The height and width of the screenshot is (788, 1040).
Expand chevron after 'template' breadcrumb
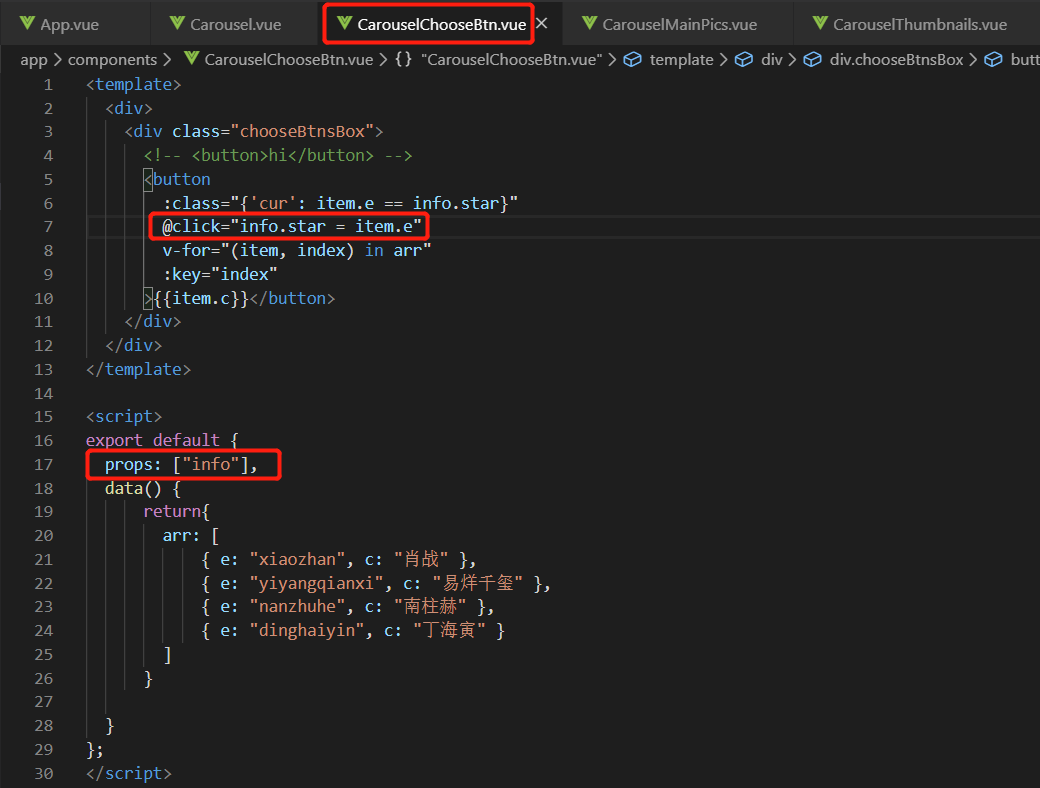[x=724, y=60]
